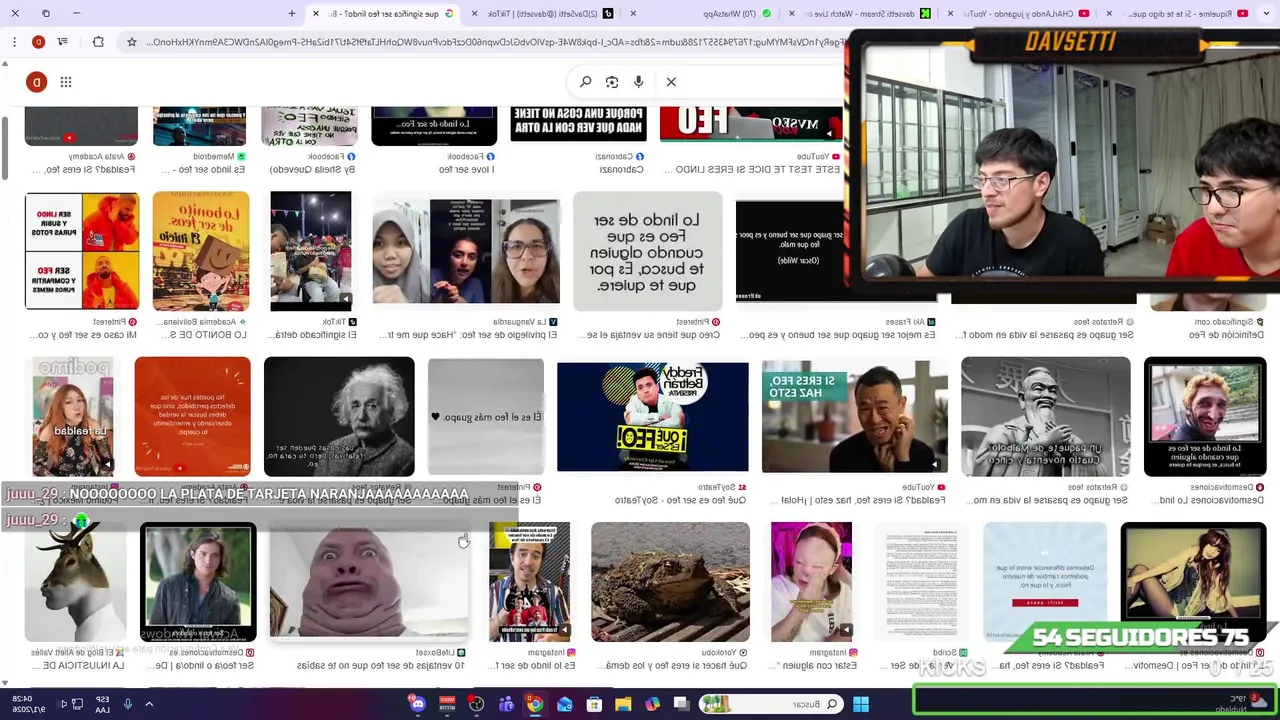Open the Drake meme 'Ser lindo / Ser feo' image
Image resolution: width=1280 pixels, height=720 pixels.
[x=82, y=251]
